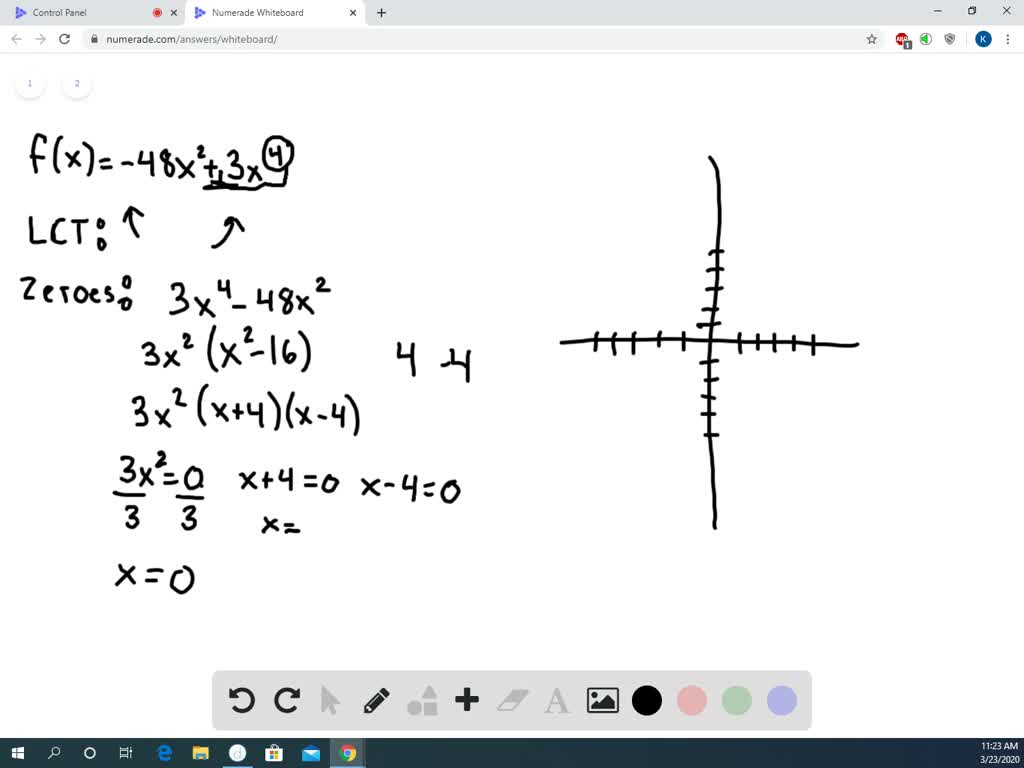Click the Redo arrow

286,701
